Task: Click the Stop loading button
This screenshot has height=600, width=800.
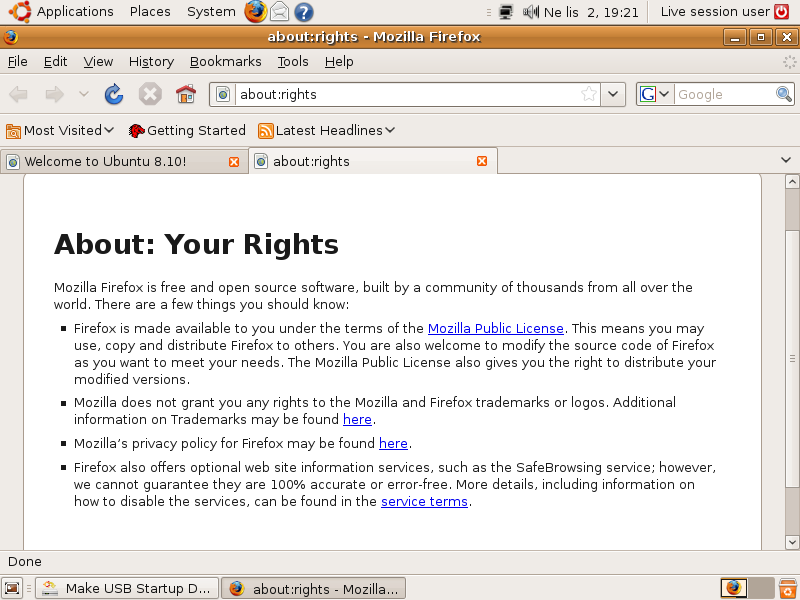Action: [150, 94]
